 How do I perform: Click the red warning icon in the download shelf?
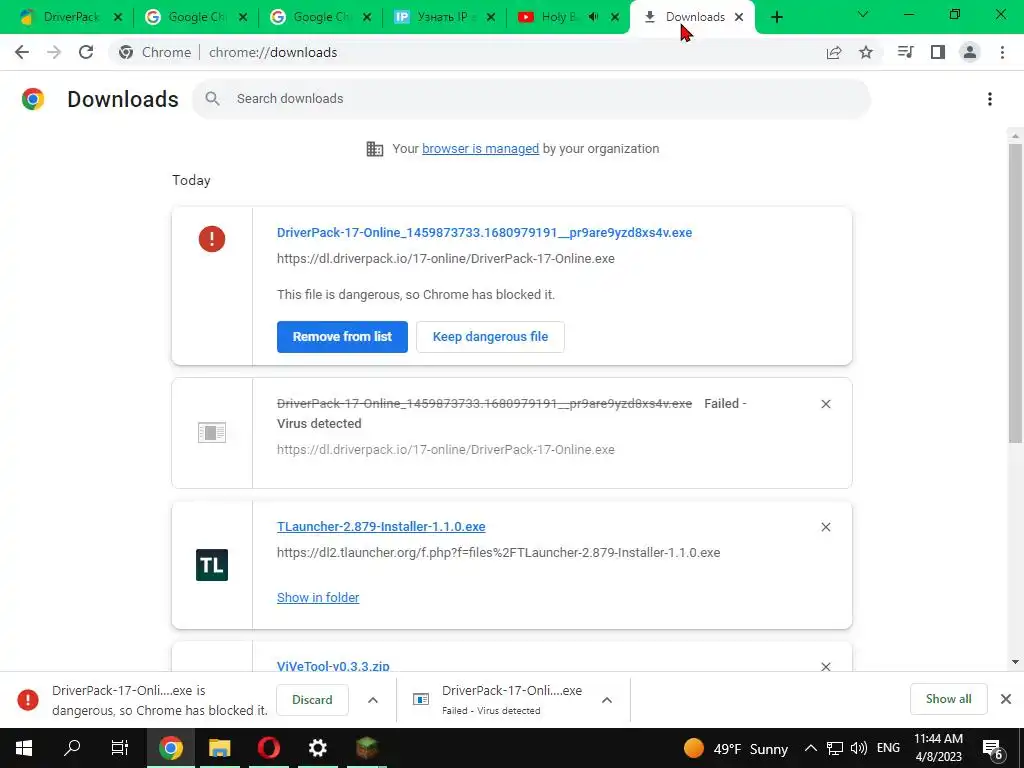pyautogui.click(x=27, y=699)
